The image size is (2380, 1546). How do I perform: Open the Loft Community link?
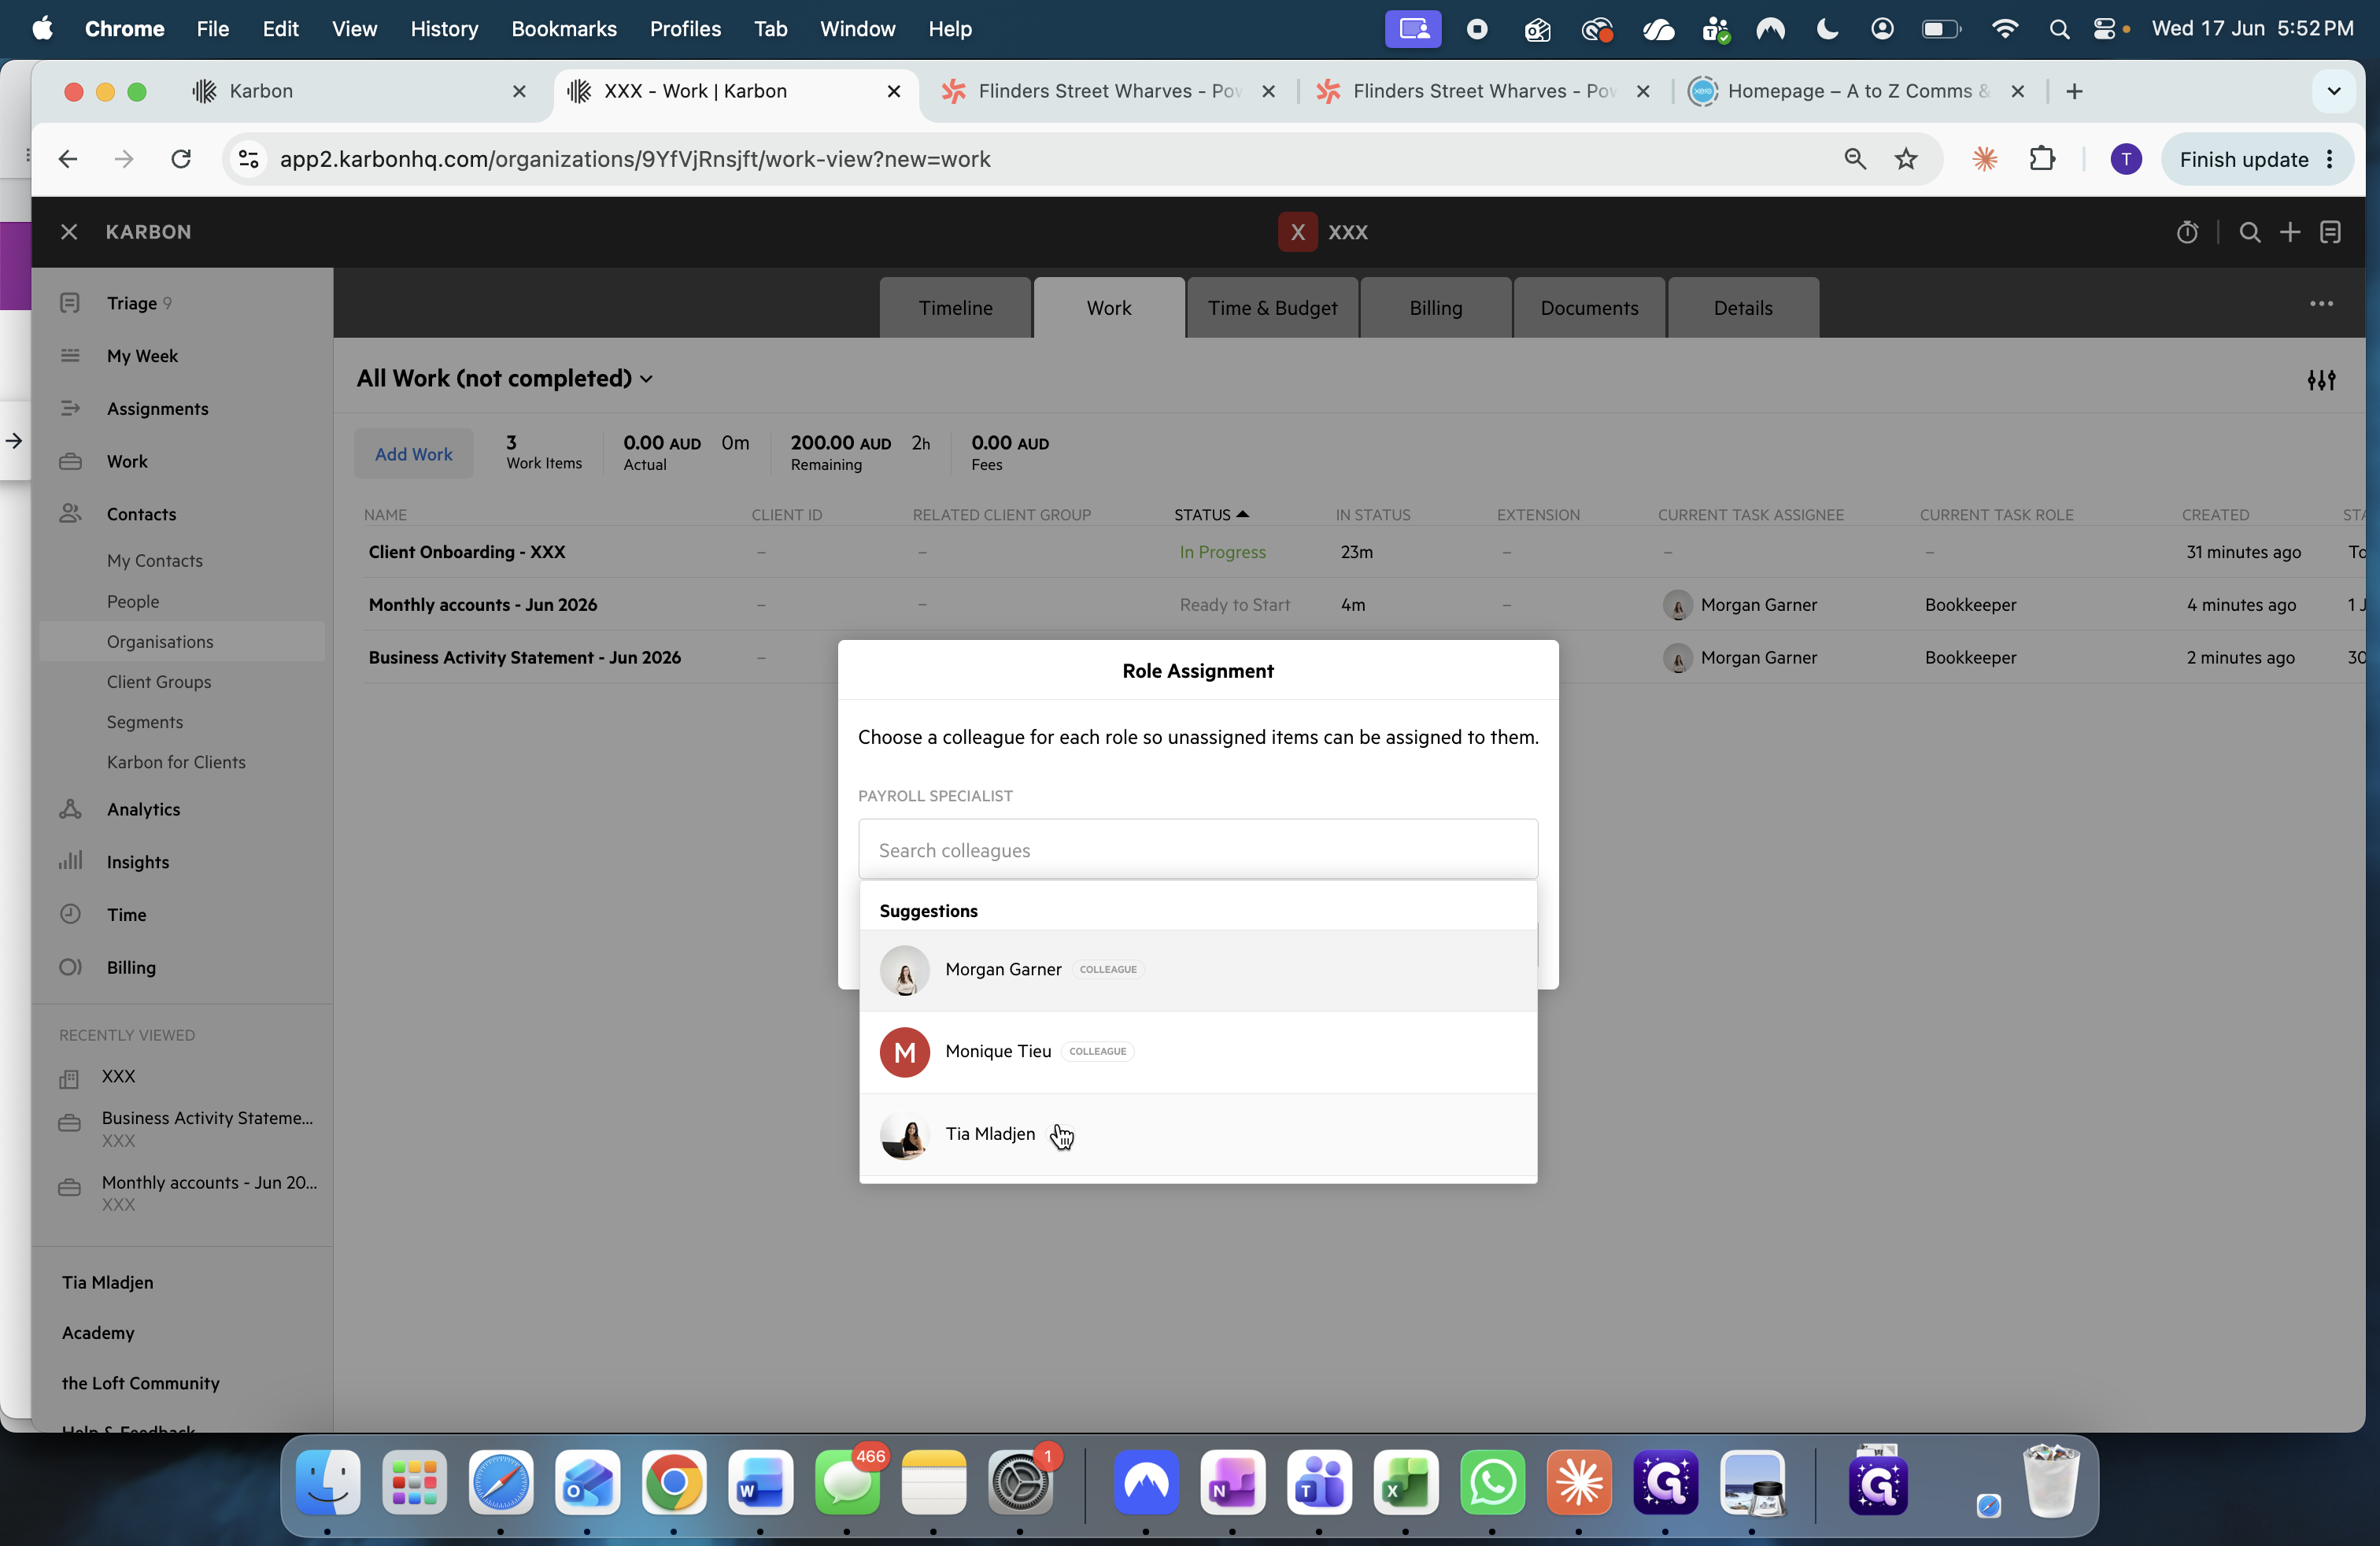[140, 1383]
